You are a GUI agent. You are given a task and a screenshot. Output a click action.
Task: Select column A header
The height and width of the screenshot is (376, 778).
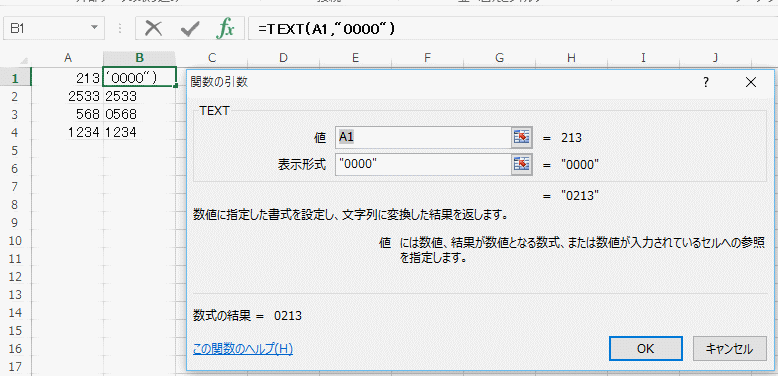tap(68, 58)
